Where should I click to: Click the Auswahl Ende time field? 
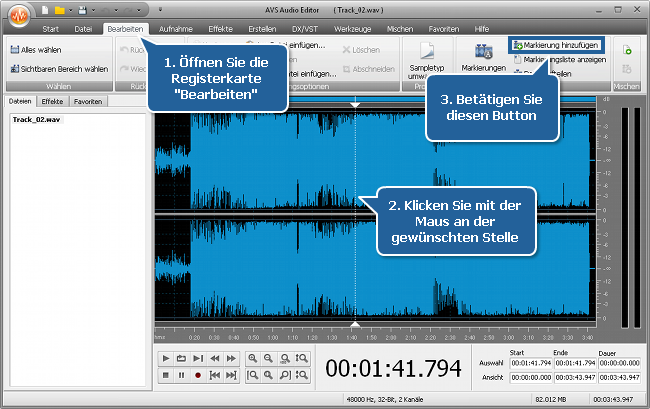575,363
